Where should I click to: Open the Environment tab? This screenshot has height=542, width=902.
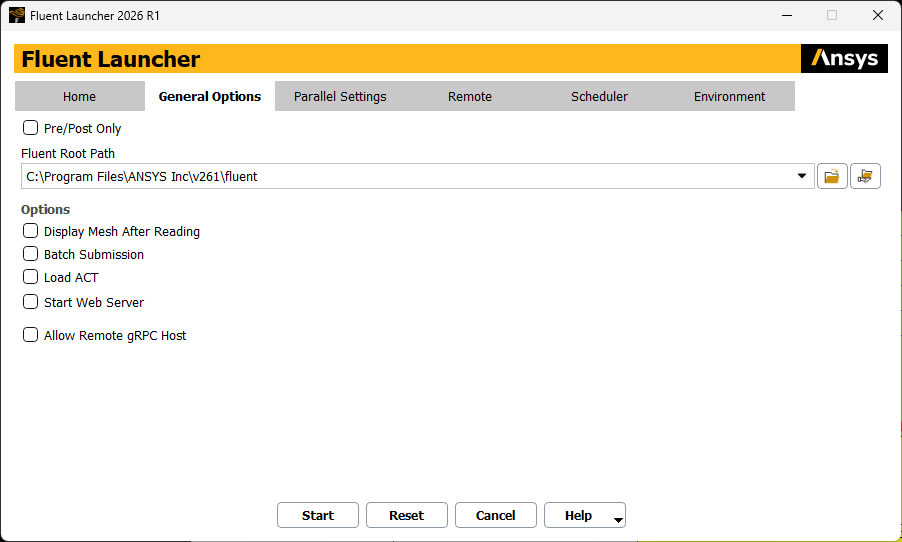click(729, 96)
